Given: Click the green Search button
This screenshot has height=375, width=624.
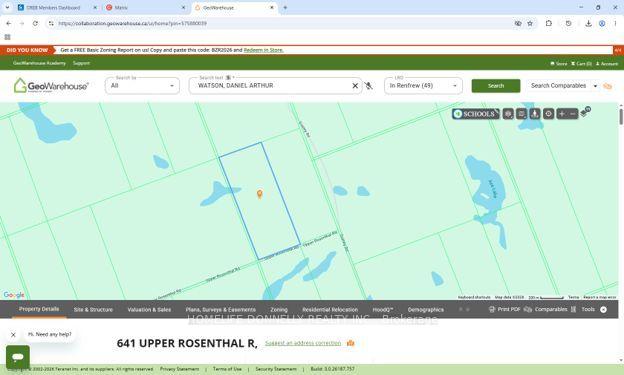Looking at the screenshot, I should tap(496, 86).
